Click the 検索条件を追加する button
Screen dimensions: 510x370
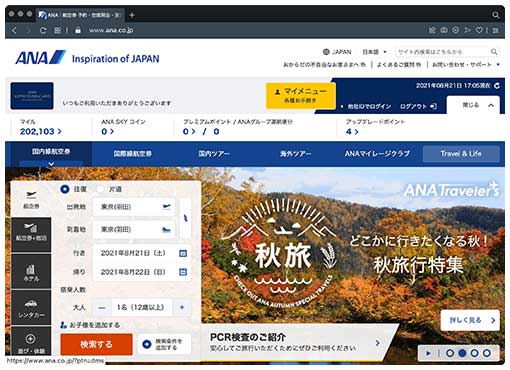(164, 344)
